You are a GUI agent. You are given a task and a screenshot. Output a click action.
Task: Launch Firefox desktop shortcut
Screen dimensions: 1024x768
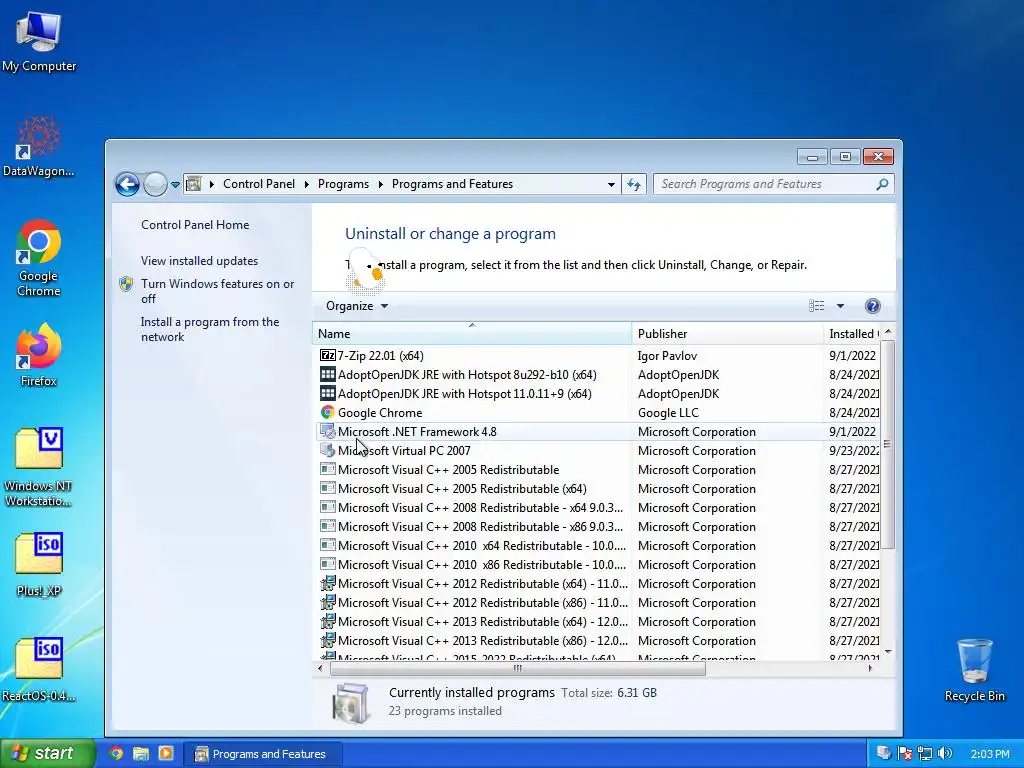[x=39, y=355]
